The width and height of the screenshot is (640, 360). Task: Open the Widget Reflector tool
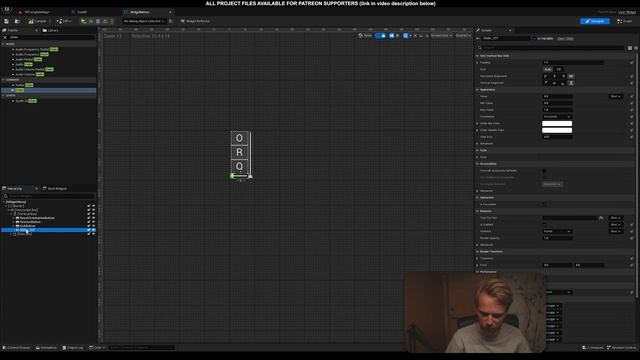click(x=195, y=21)
